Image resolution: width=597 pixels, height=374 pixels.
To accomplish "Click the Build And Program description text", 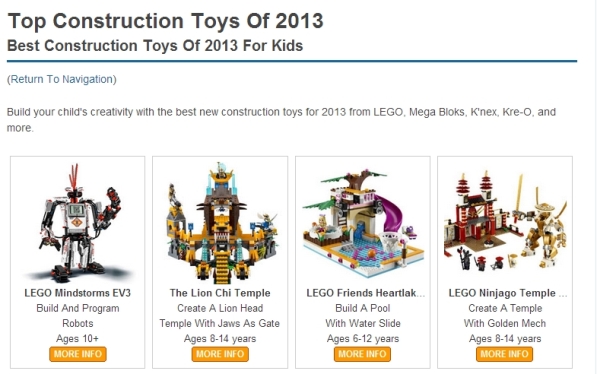I will (x=78, y=308).
